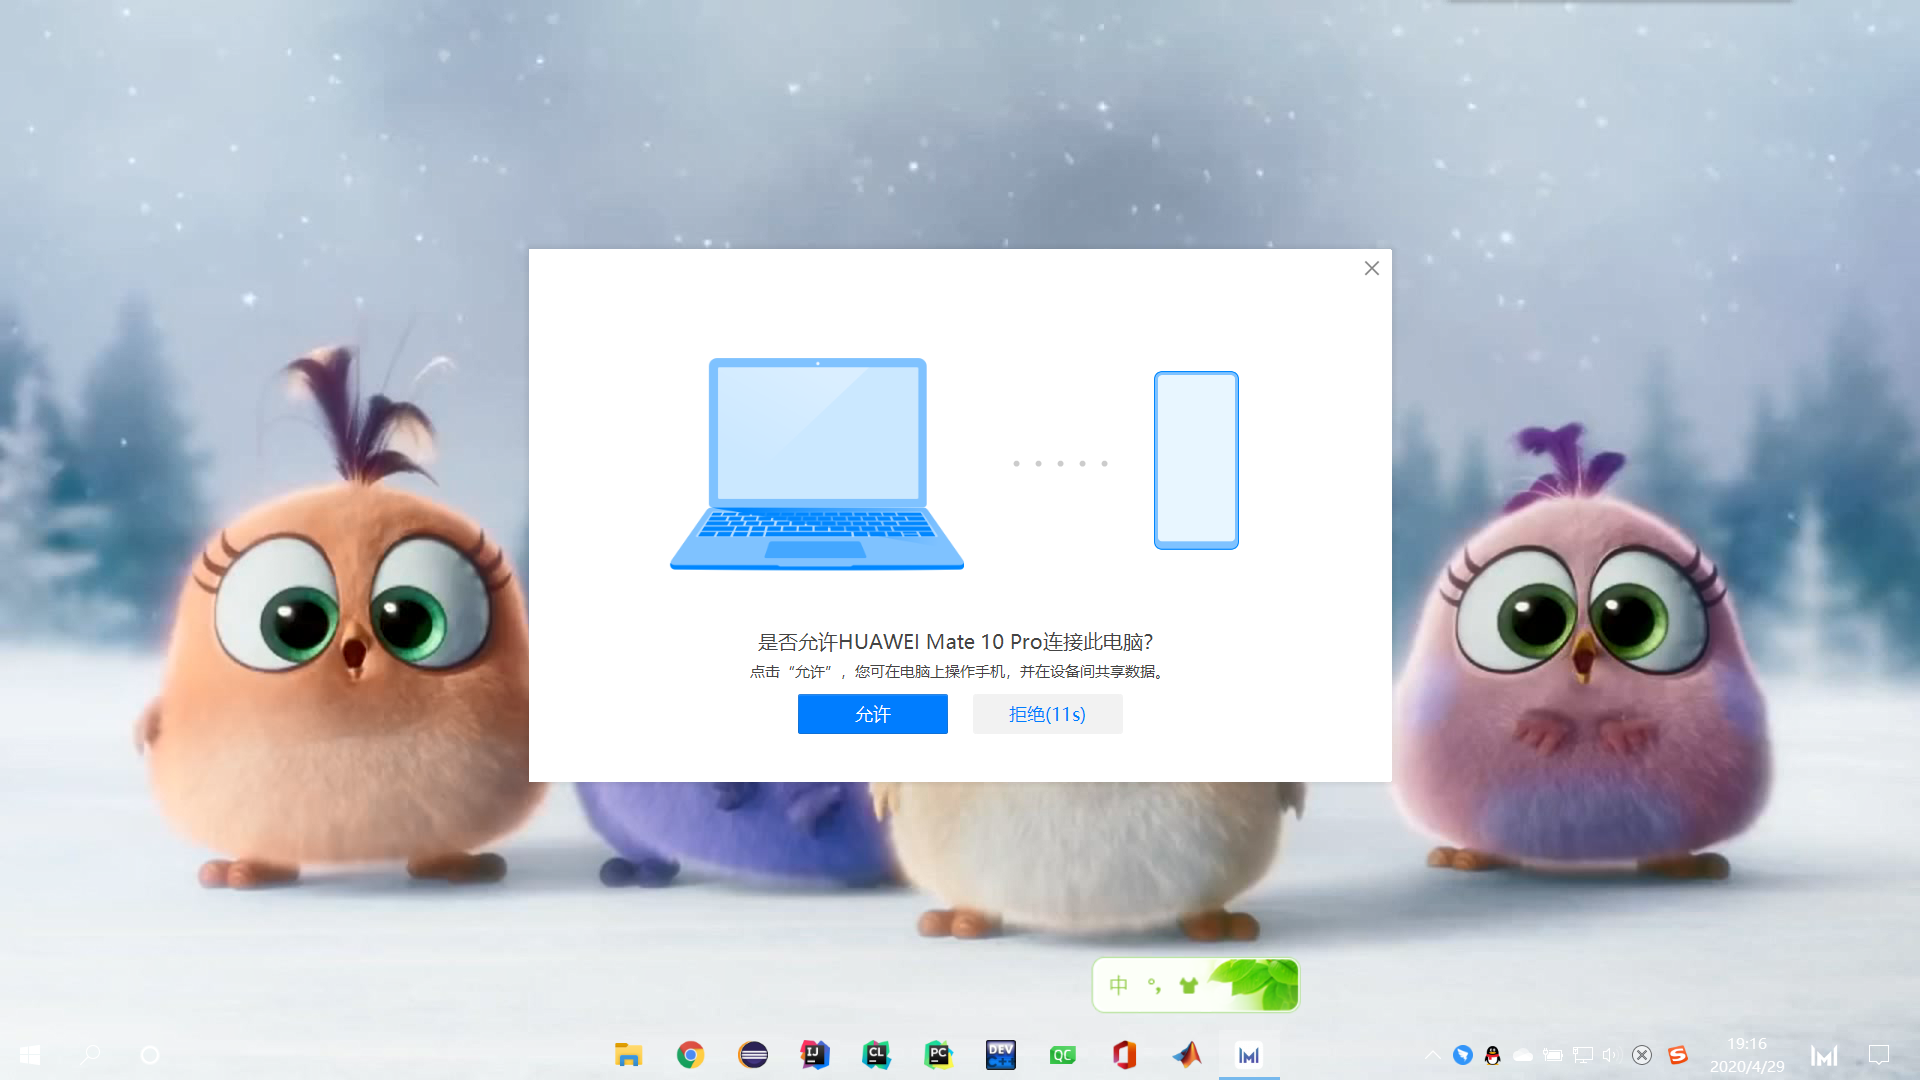Screen dimensions: 1920x1080
Task: Open input method skin shirt icon
Action: tap(1188, 985)
